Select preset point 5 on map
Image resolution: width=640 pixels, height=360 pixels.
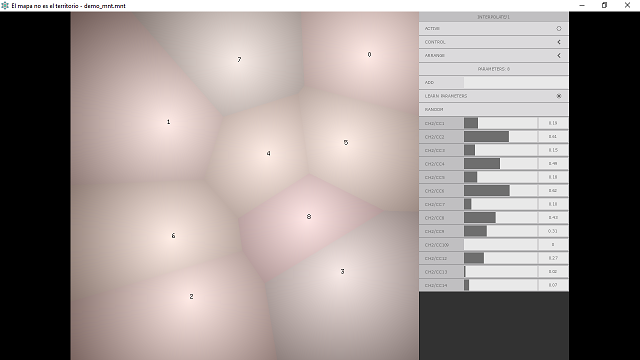tap(346, 142)
